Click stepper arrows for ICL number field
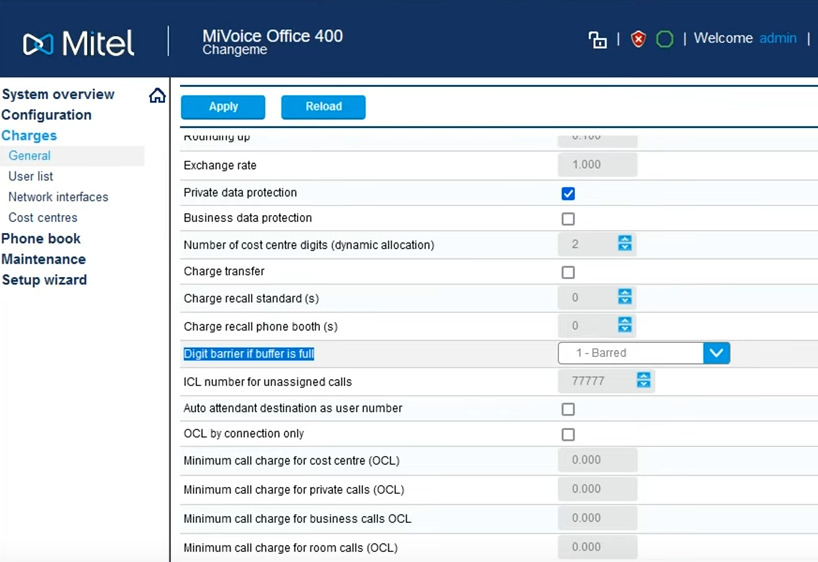 click(644, 380)
